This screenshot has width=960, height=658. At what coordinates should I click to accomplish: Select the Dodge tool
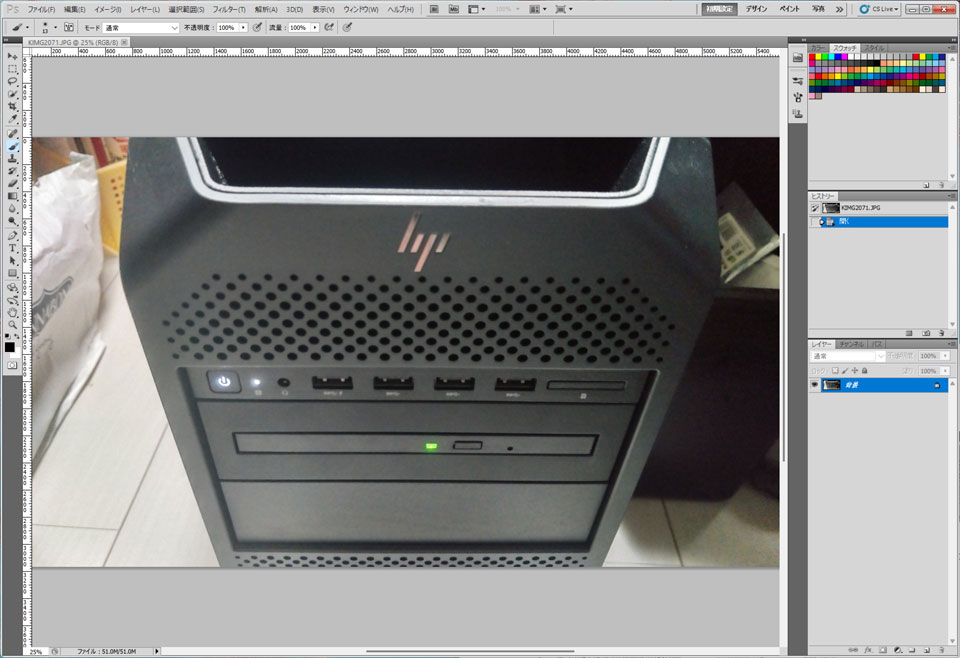pyautogui.click(x=12, y=222)
